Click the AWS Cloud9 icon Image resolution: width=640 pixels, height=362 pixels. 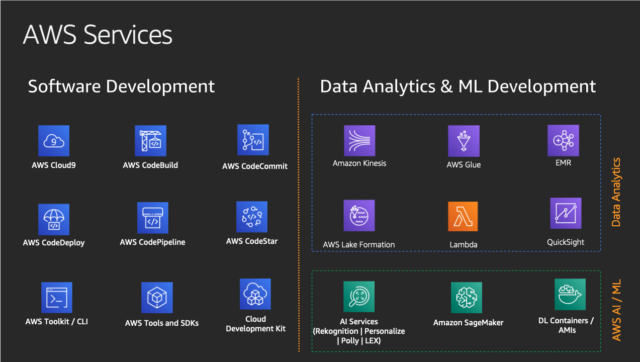point(53,141)
